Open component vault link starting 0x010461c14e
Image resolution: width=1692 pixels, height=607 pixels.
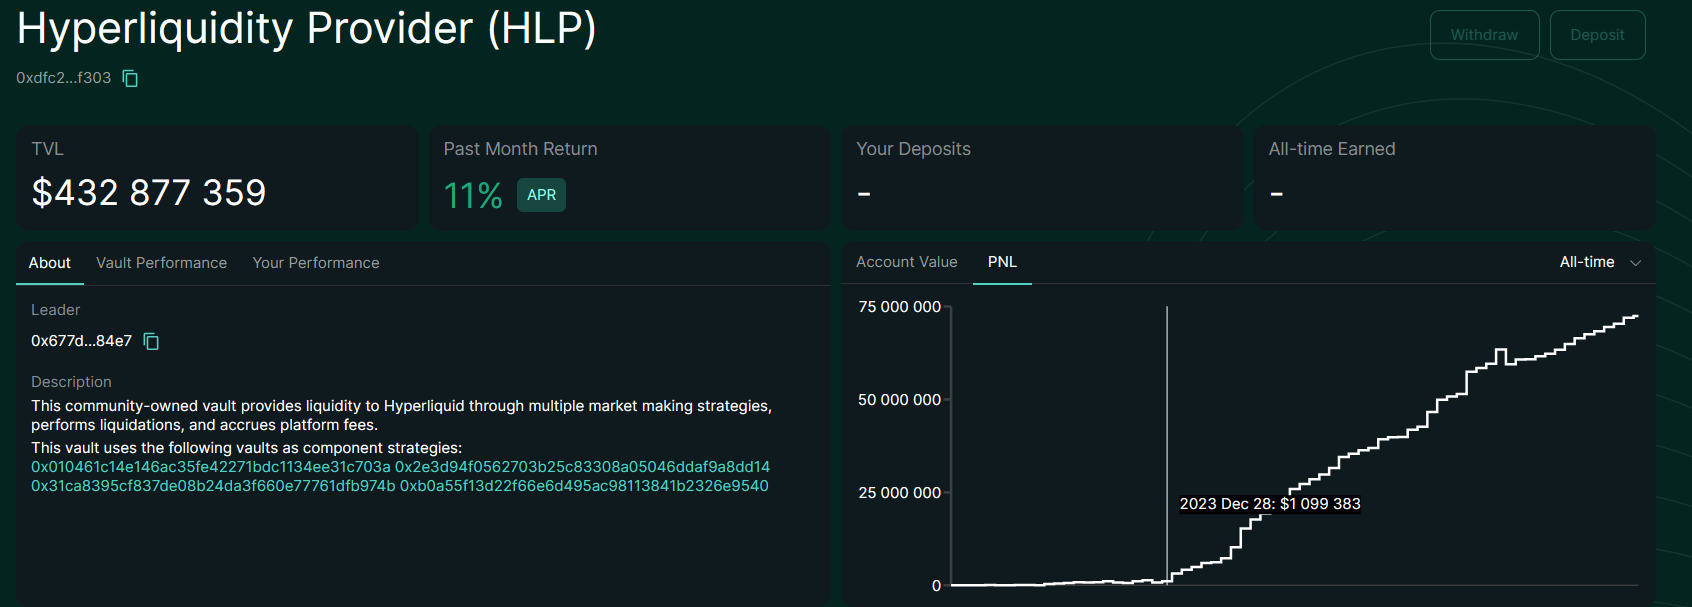[x=210, y=467]
